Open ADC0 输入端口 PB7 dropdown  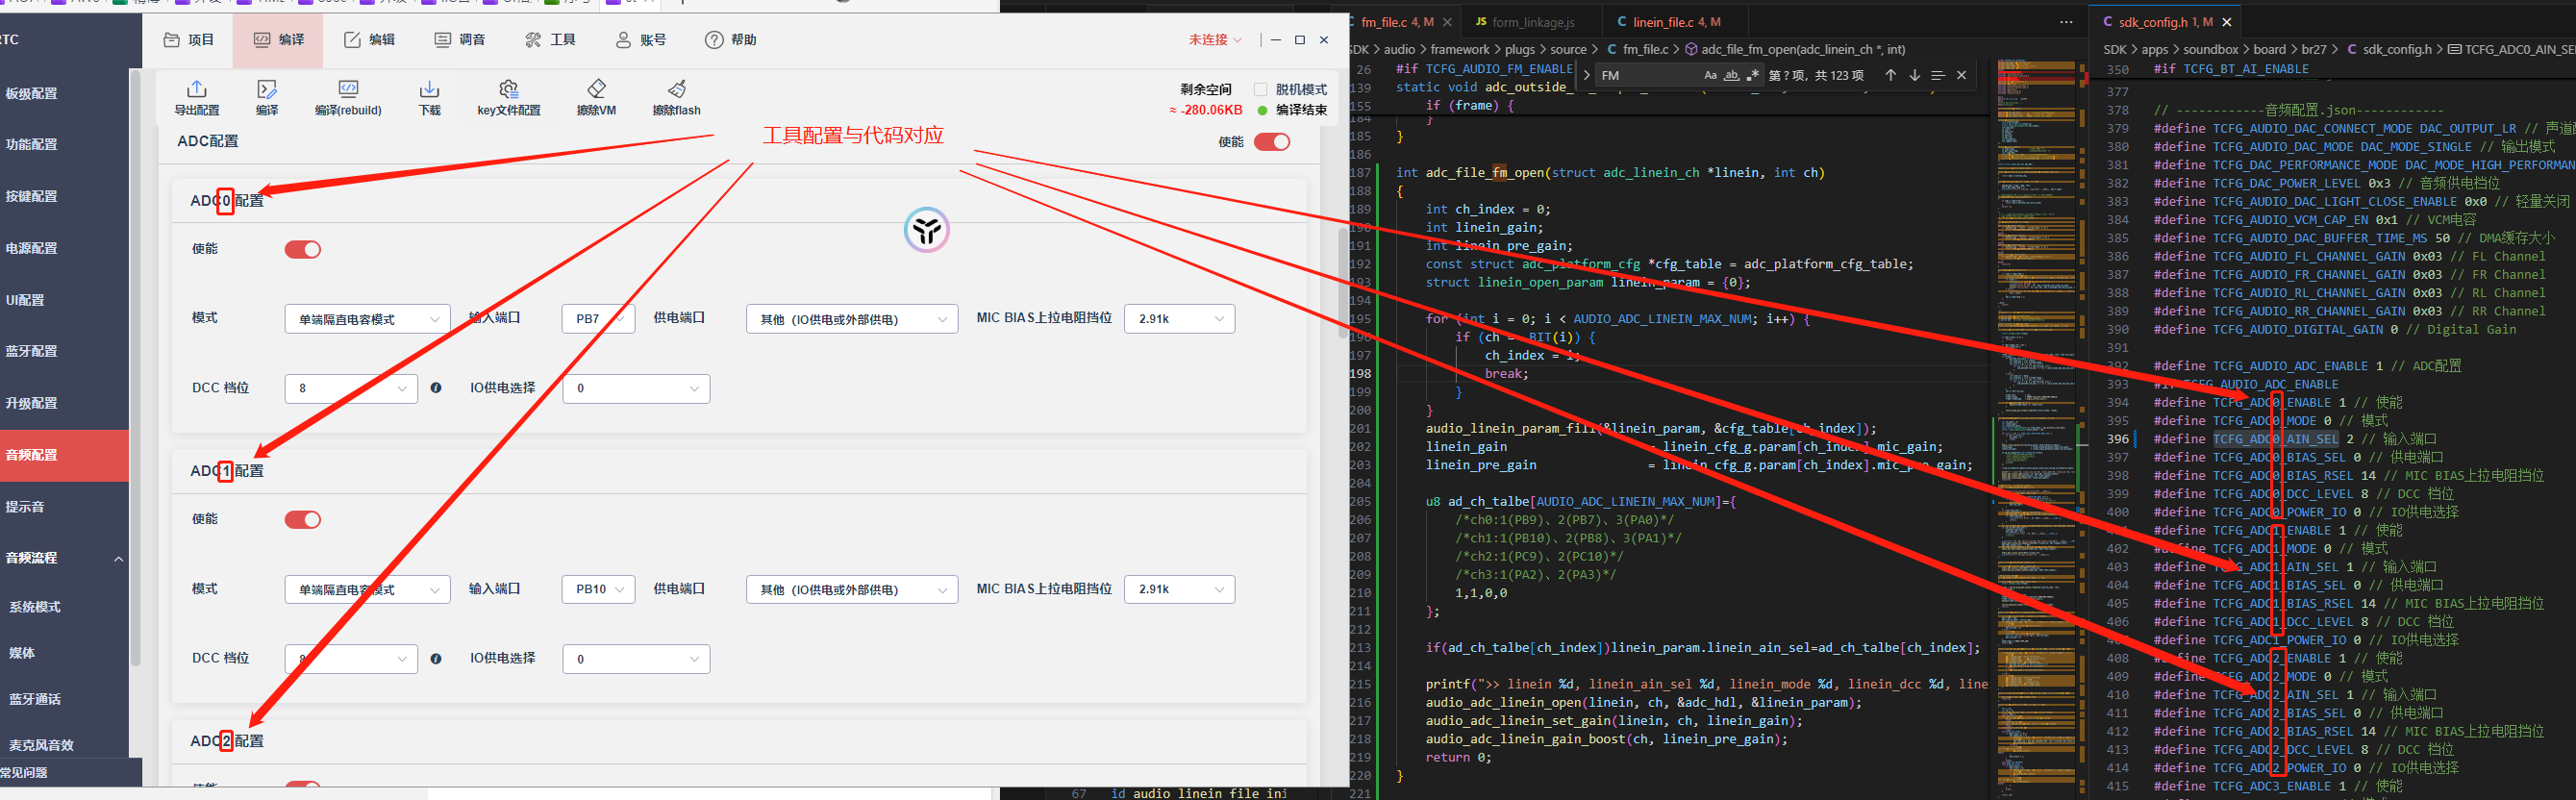(x=598, y=319)
